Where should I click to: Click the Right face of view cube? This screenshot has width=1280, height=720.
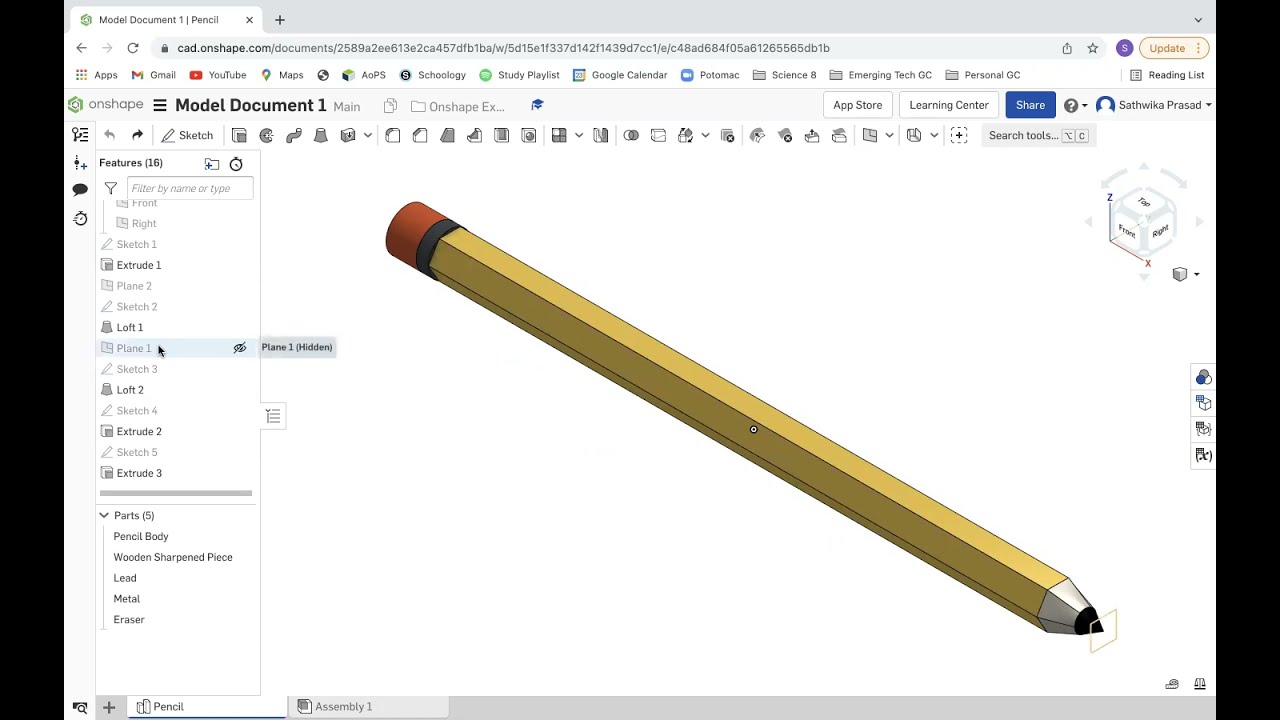1160,231
